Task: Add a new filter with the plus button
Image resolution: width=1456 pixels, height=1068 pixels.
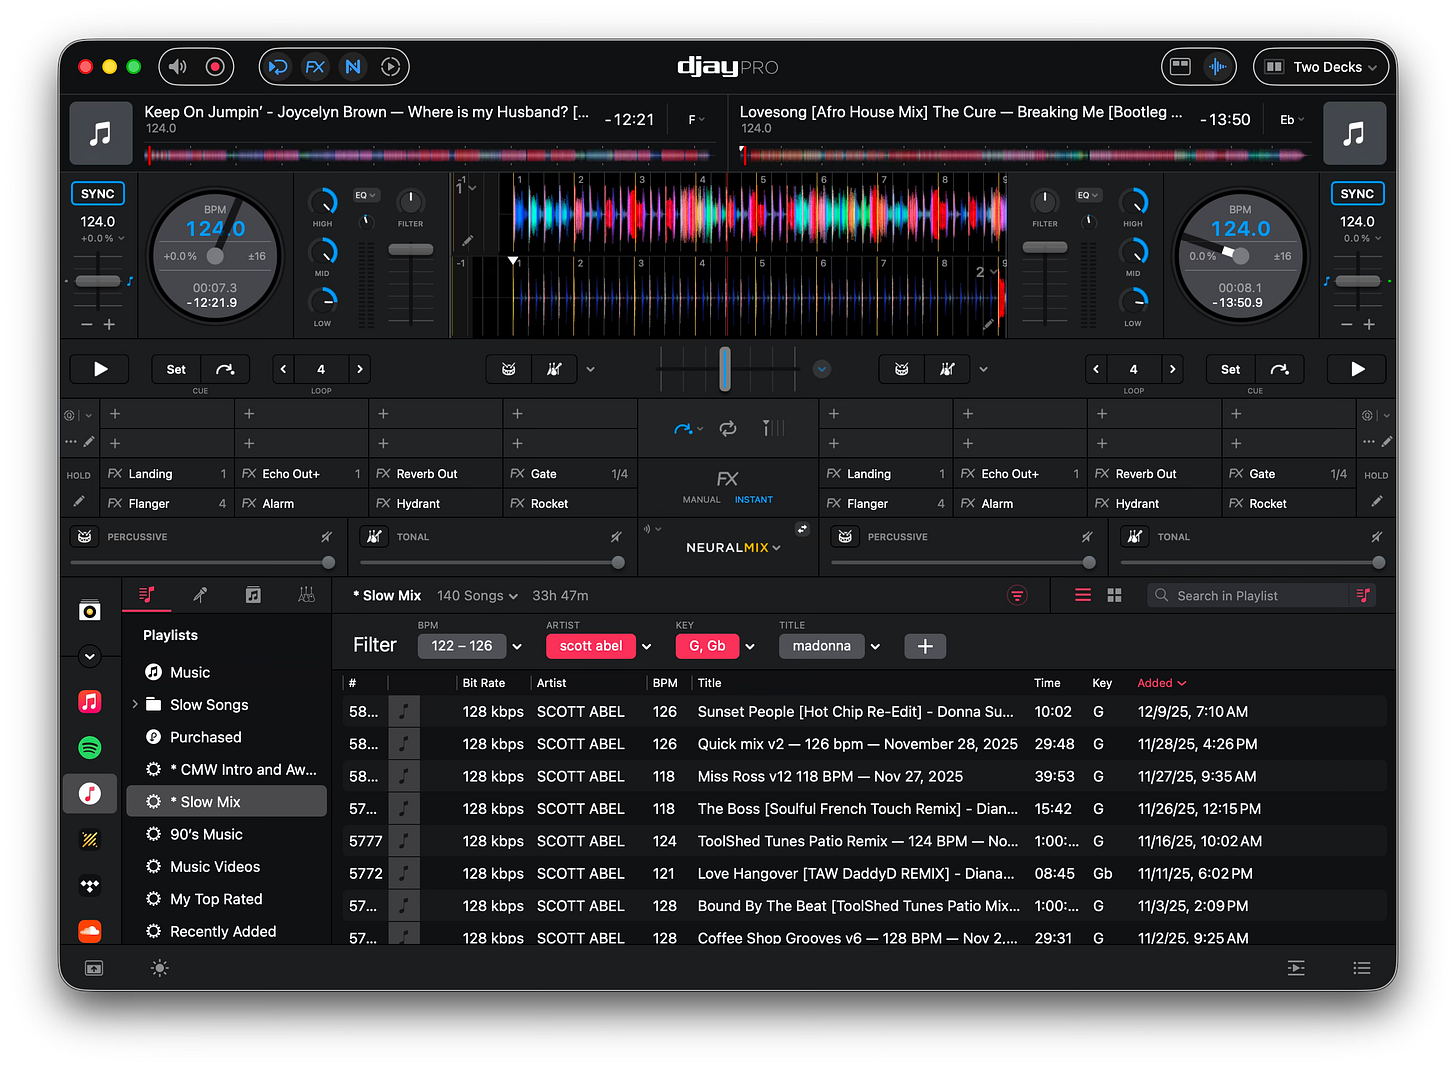Action: coord(925,646)
